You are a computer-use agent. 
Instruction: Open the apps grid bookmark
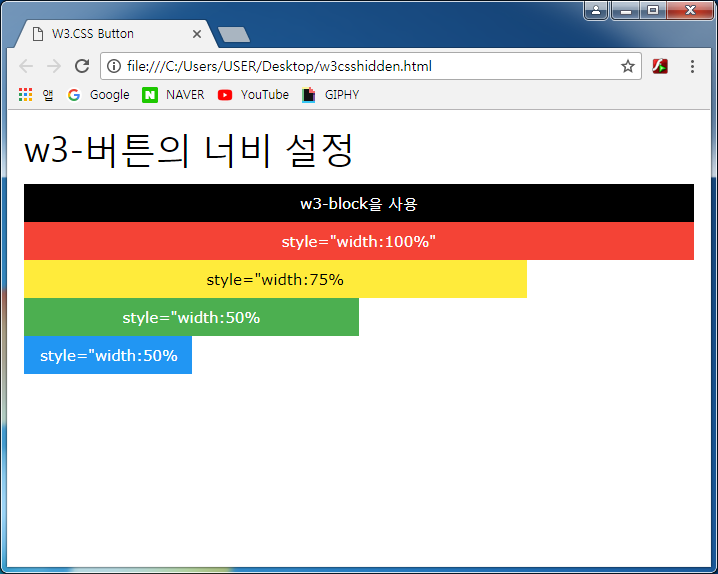[36, 95]
